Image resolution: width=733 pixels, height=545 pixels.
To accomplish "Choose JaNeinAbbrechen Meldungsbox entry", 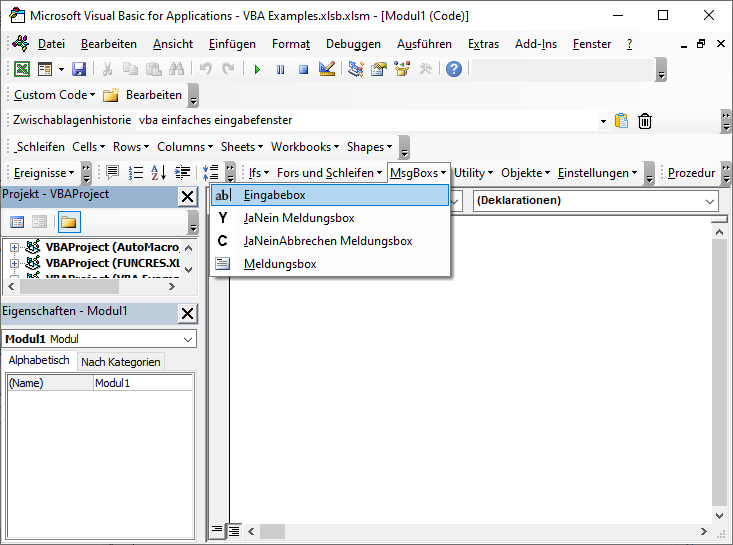I will coord(330,241).
